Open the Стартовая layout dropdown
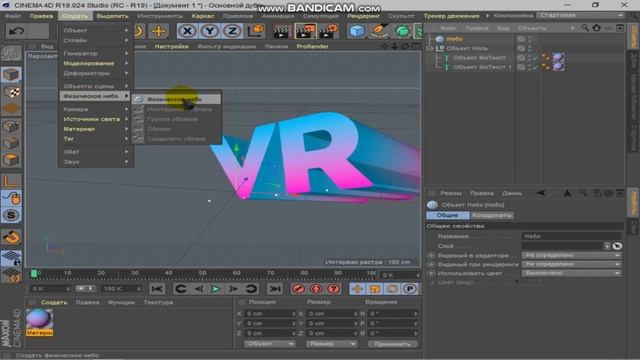Image resolution: width=640 pixels, height=360 pixels. pos(580,16)
